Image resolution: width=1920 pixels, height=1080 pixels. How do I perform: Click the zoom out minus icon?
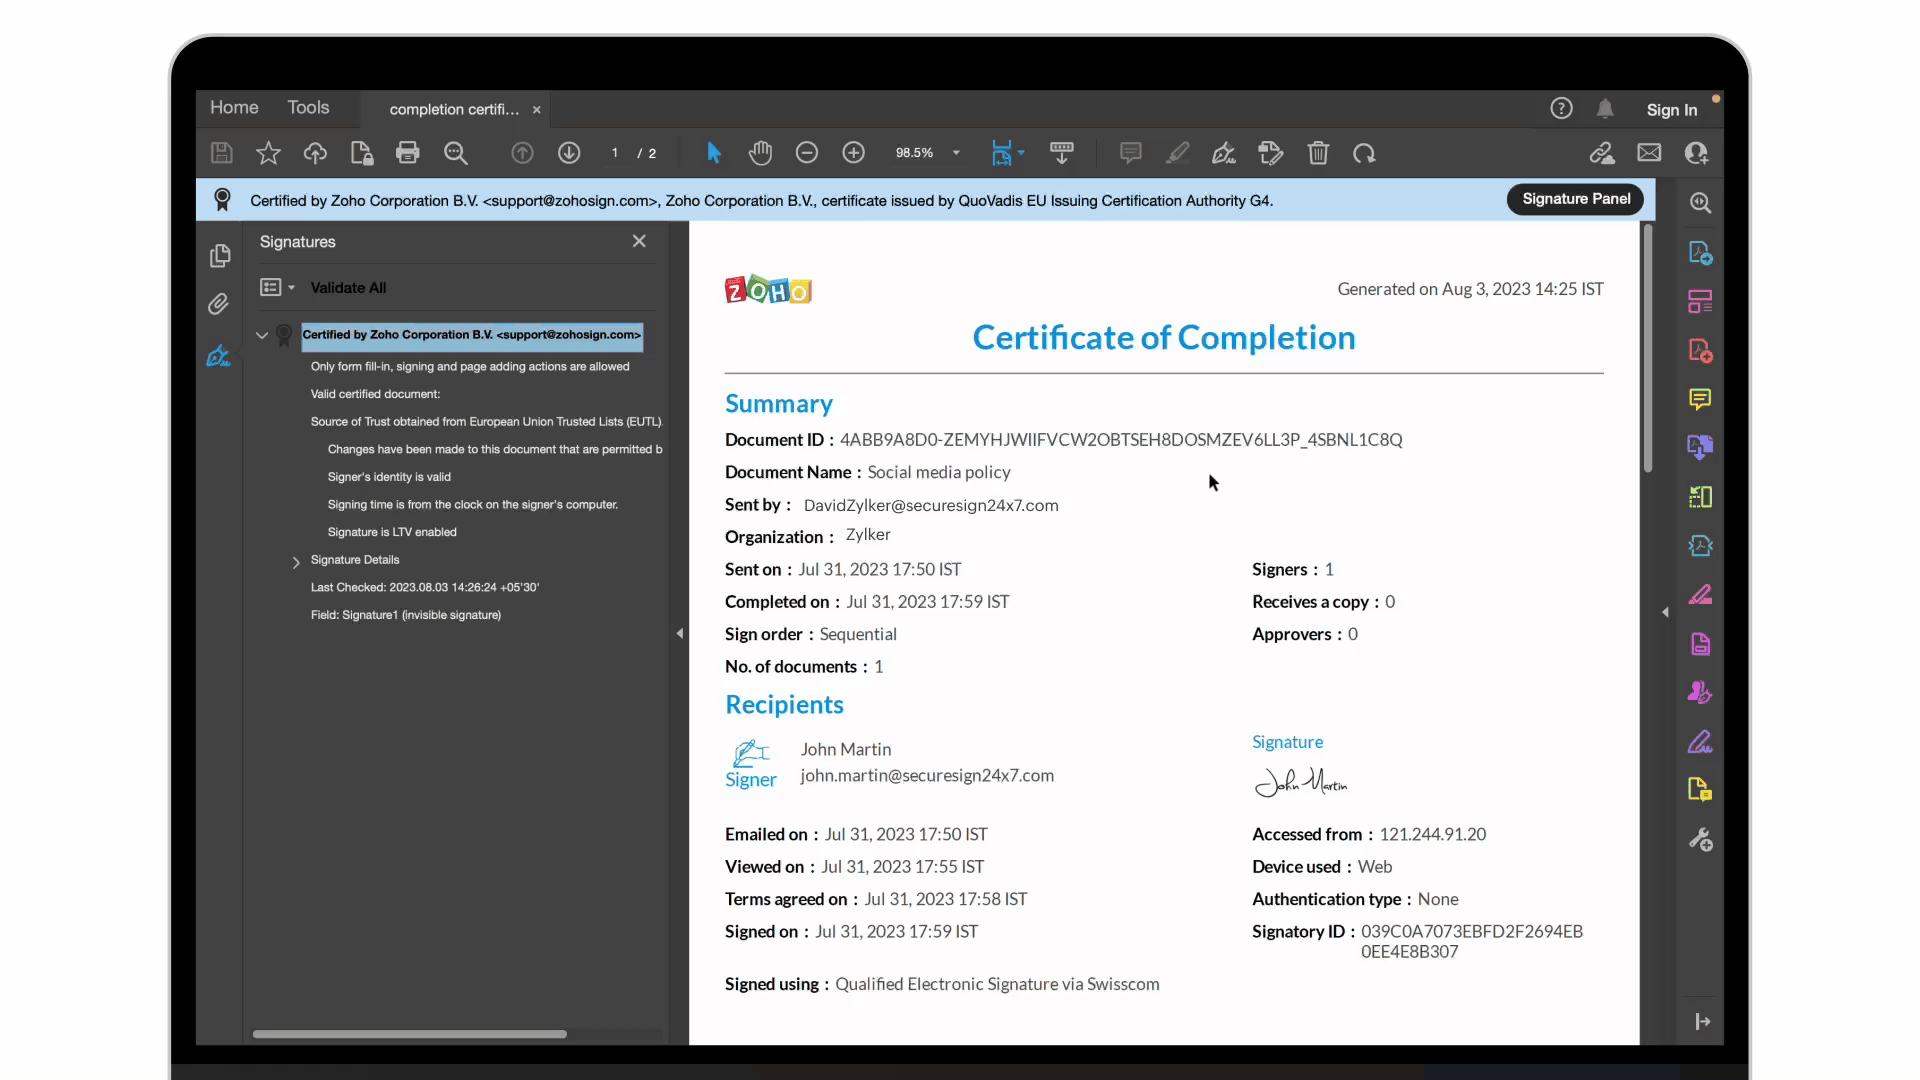coord(807,153)
